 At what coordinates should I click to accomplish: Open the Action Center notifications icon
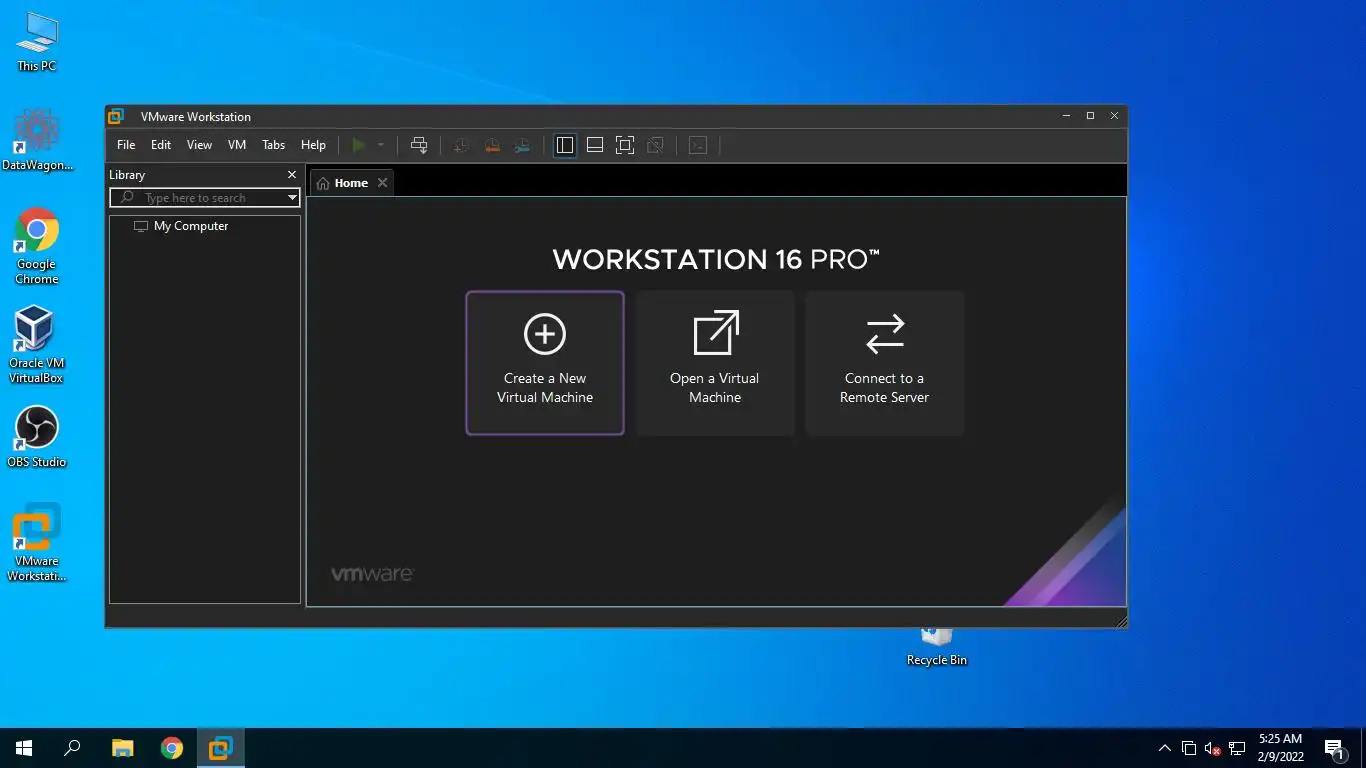[x=1334, y=748]
